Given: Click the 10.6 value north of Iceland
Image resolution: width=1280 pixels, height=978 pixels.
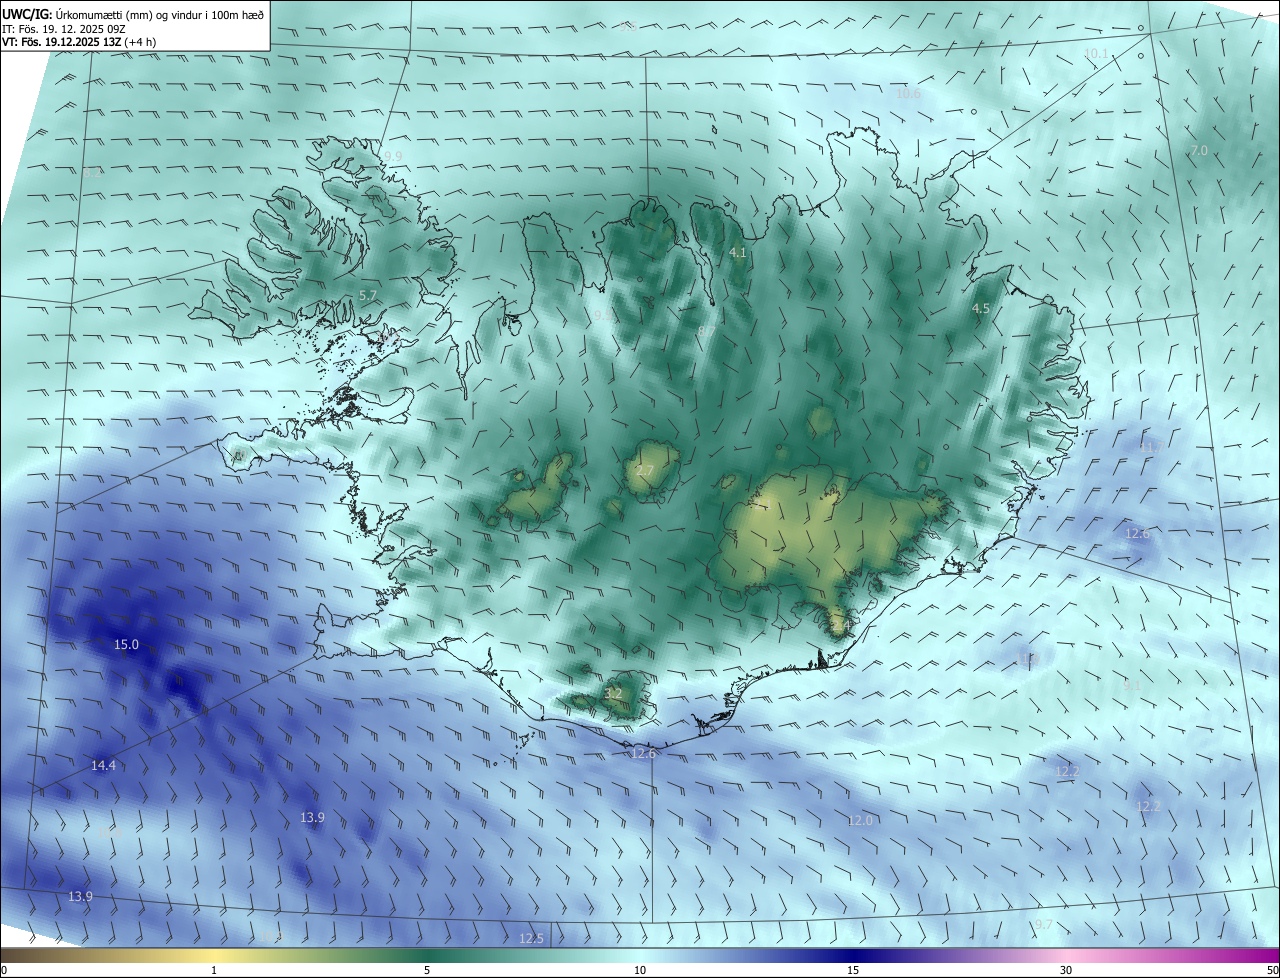Looking at the screenshot, I should coord(908,94).
